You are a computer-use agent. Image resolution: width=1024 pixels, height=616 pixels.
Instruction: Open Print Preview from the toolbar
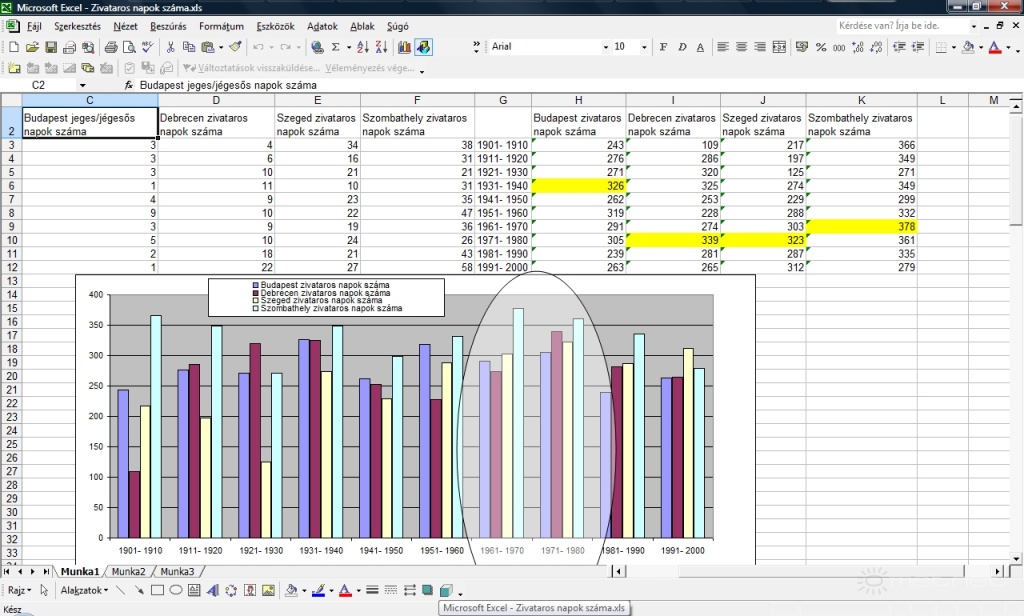128,47
